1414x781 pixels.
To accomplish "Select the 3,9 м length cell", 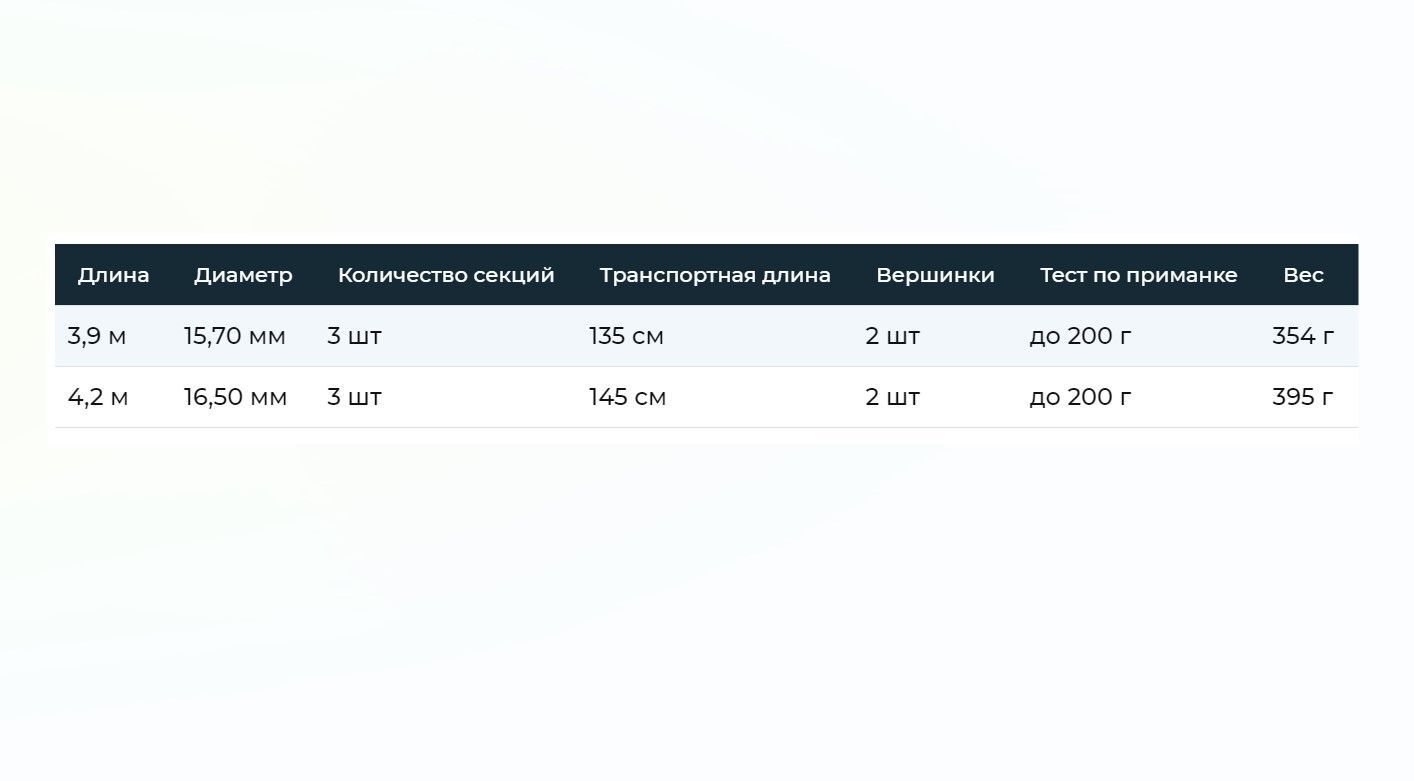I will [x=97, y=336].
